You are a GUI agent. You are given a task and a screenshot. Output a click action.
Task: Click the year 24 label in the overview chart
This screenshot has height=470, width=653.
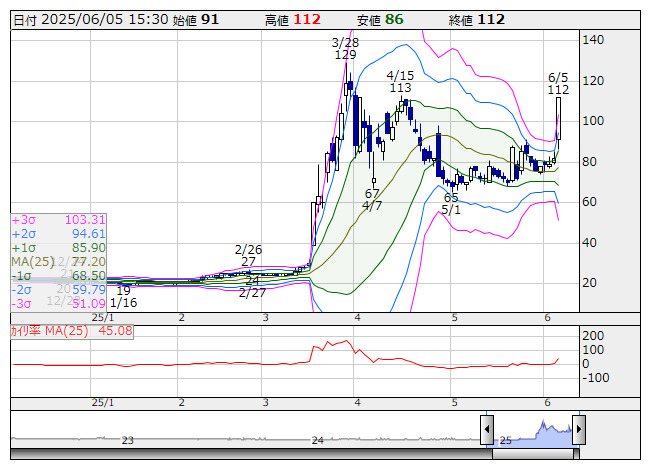pos(317,440)
